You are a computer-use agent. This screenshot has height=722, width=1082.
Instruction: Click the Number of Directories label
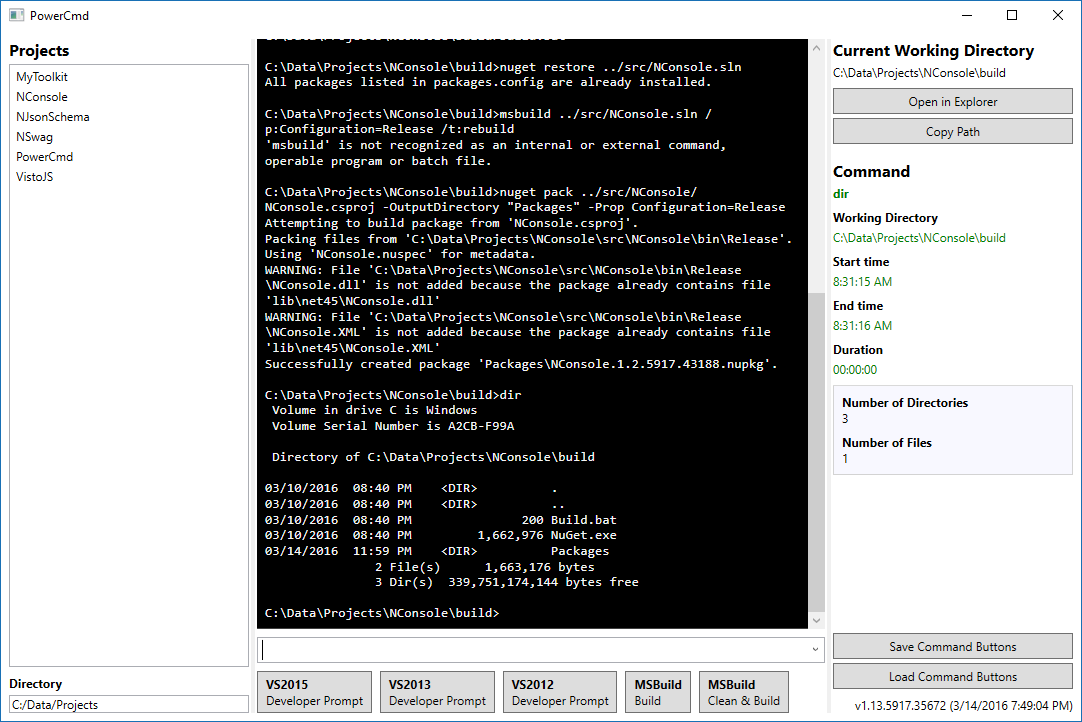click(x=905, y=402)
